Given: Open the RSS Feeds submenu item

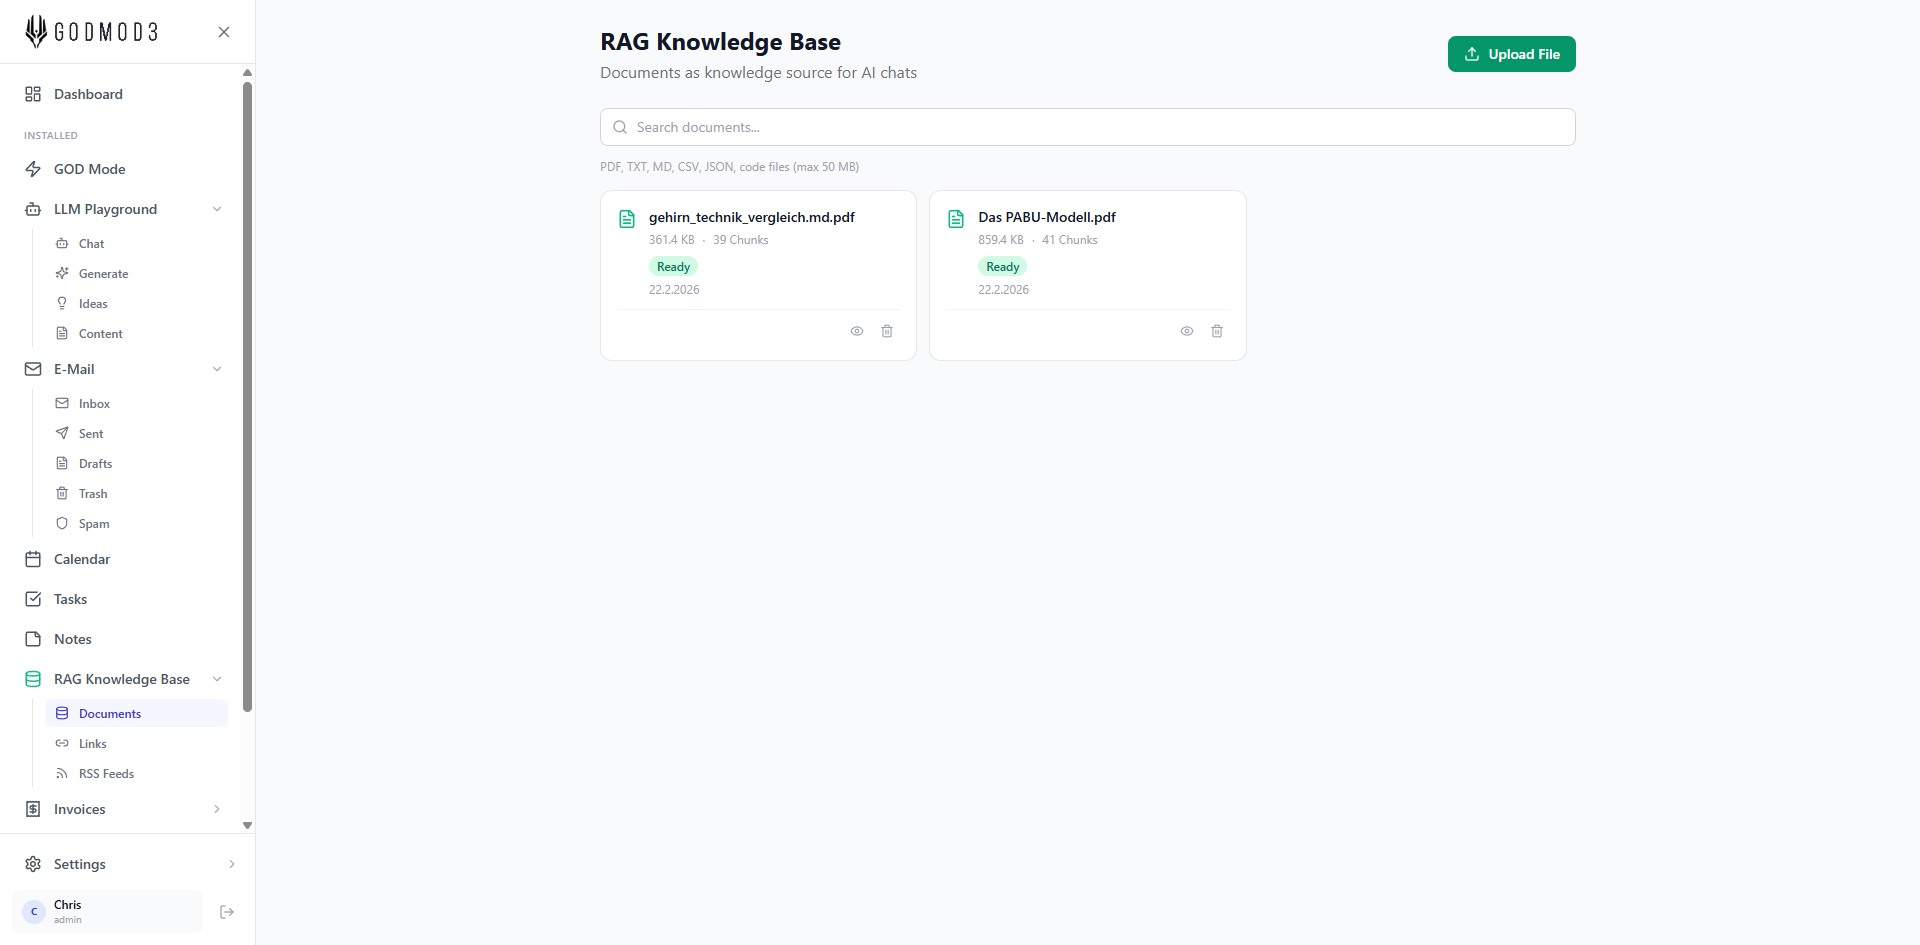Looking at the screenshot, I should click(106, 774).
